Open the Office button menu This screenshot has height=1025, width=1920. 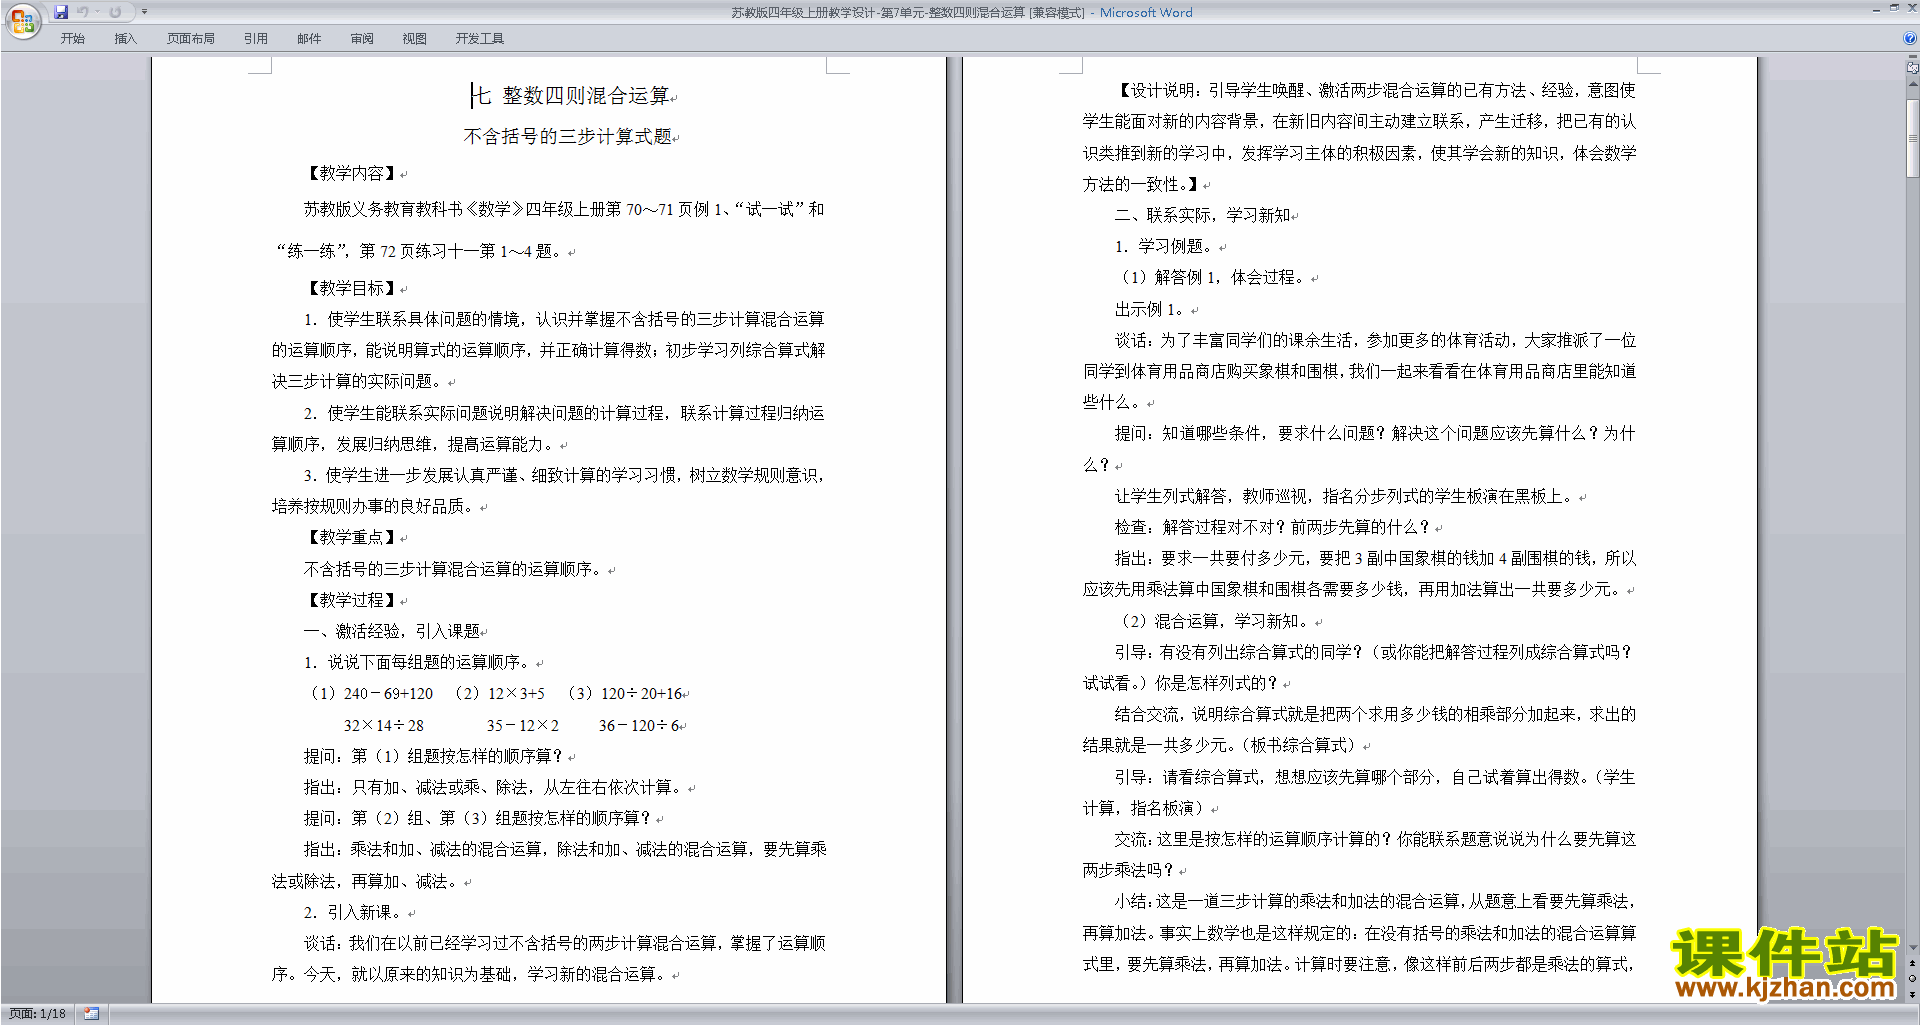tap(22, 20)
